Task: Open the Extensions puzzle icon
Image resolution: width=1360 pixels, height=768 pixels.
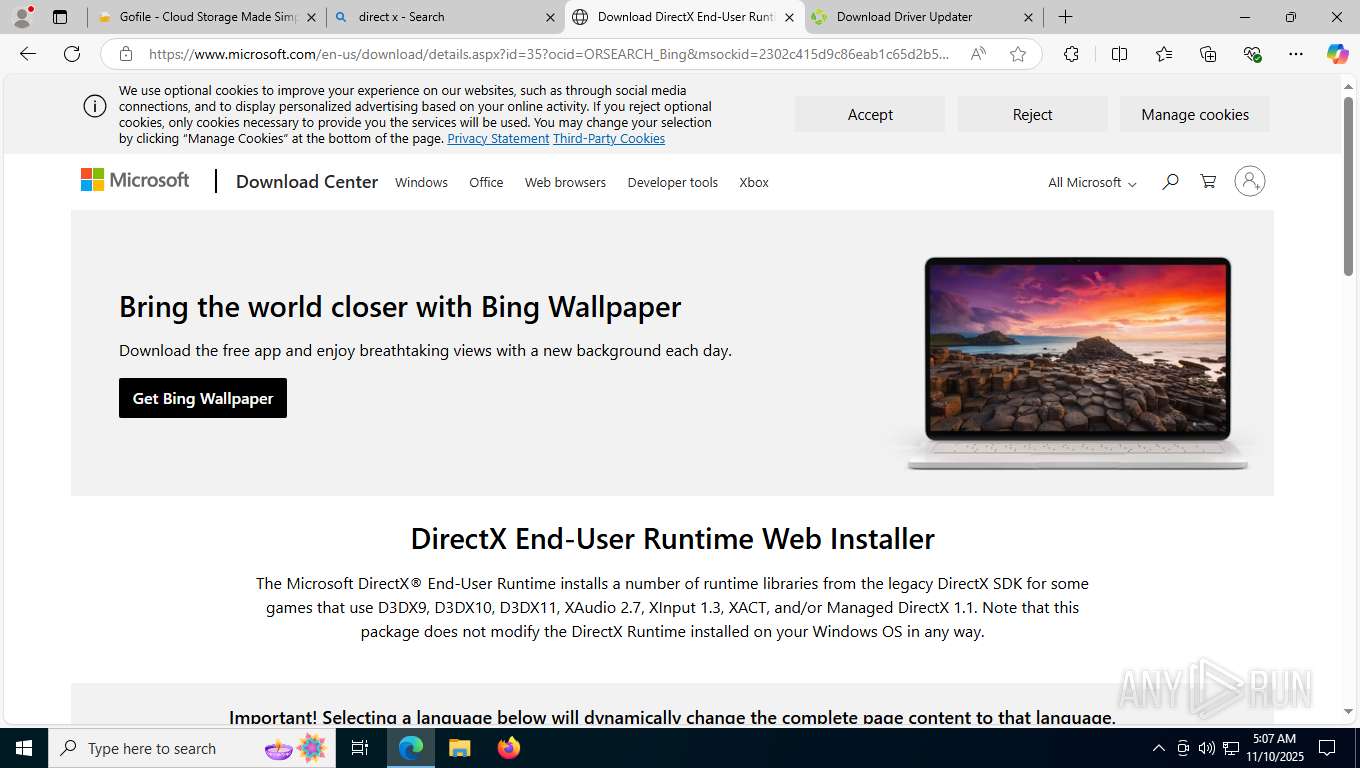Action: [x=1071, y=54]
